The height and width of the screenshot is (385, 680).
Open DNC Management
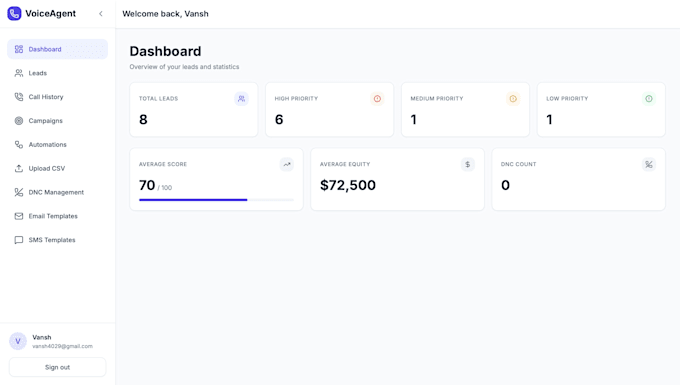pyautogui.click(x=57, y=192)
